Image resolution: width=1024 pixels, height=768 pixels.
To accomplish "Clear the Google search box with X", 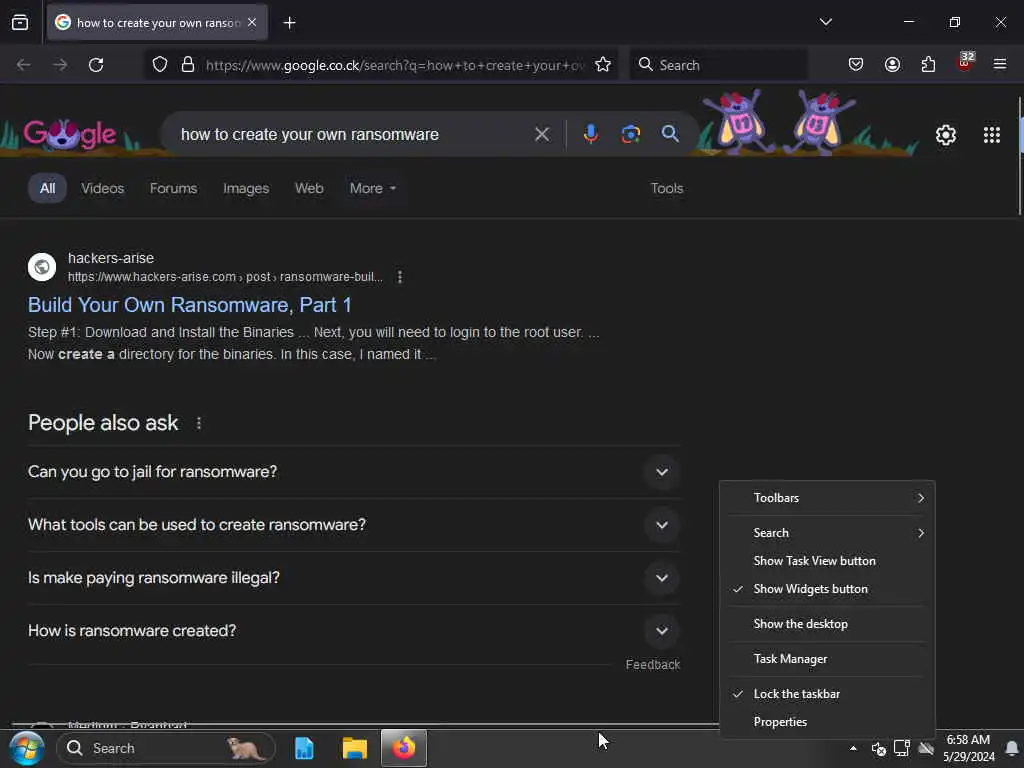I will point(541,135).
